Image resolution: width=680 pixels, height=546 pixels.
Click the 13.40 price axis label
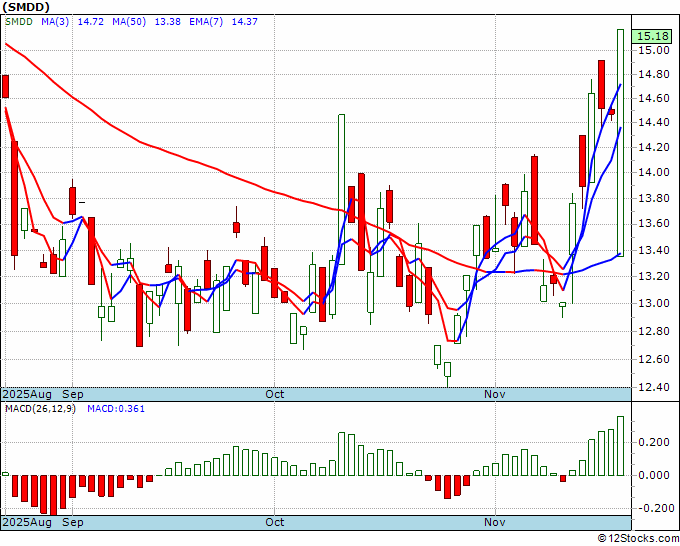tap(654, 250)
